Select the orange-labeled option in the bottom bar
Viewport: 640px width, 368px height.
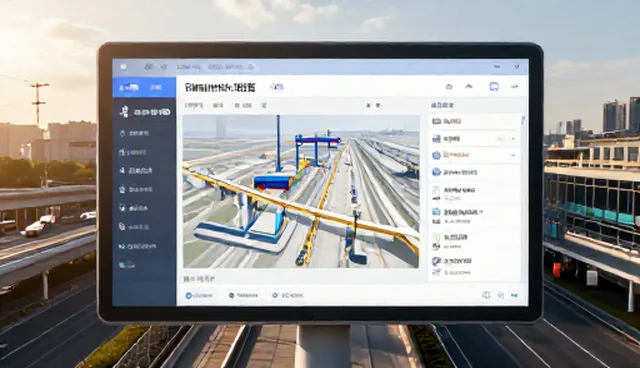pyautogui.click(x=244, y=295)
